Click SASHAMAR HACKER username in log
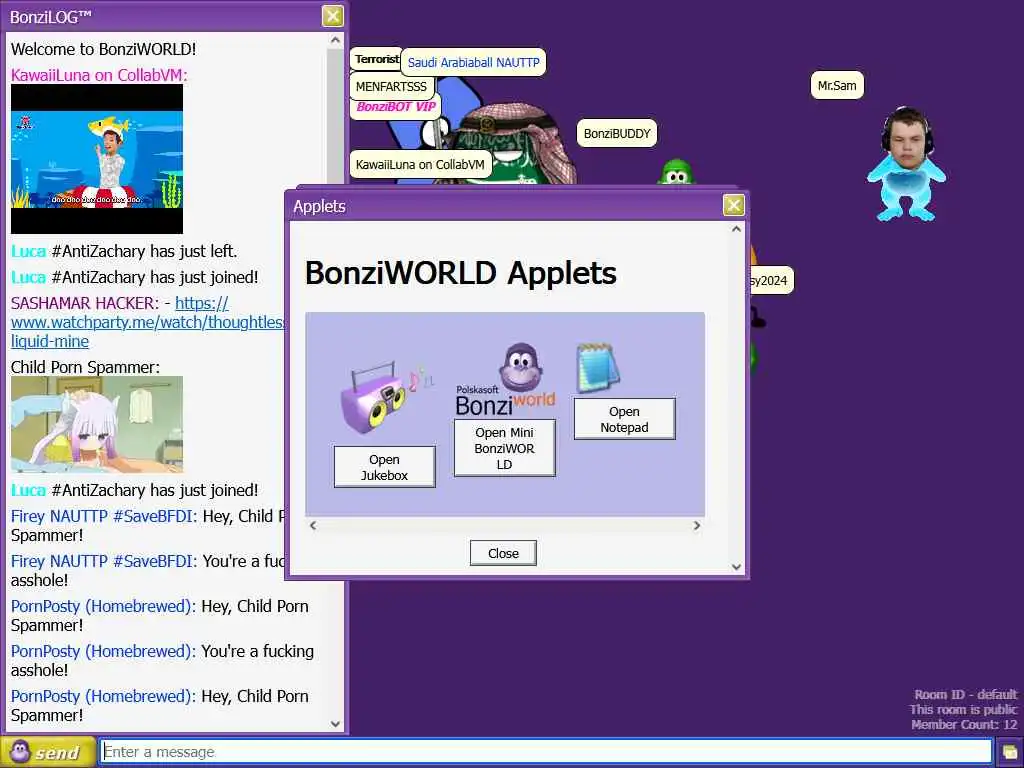The image size is (1024, 768). coord(85,303)
